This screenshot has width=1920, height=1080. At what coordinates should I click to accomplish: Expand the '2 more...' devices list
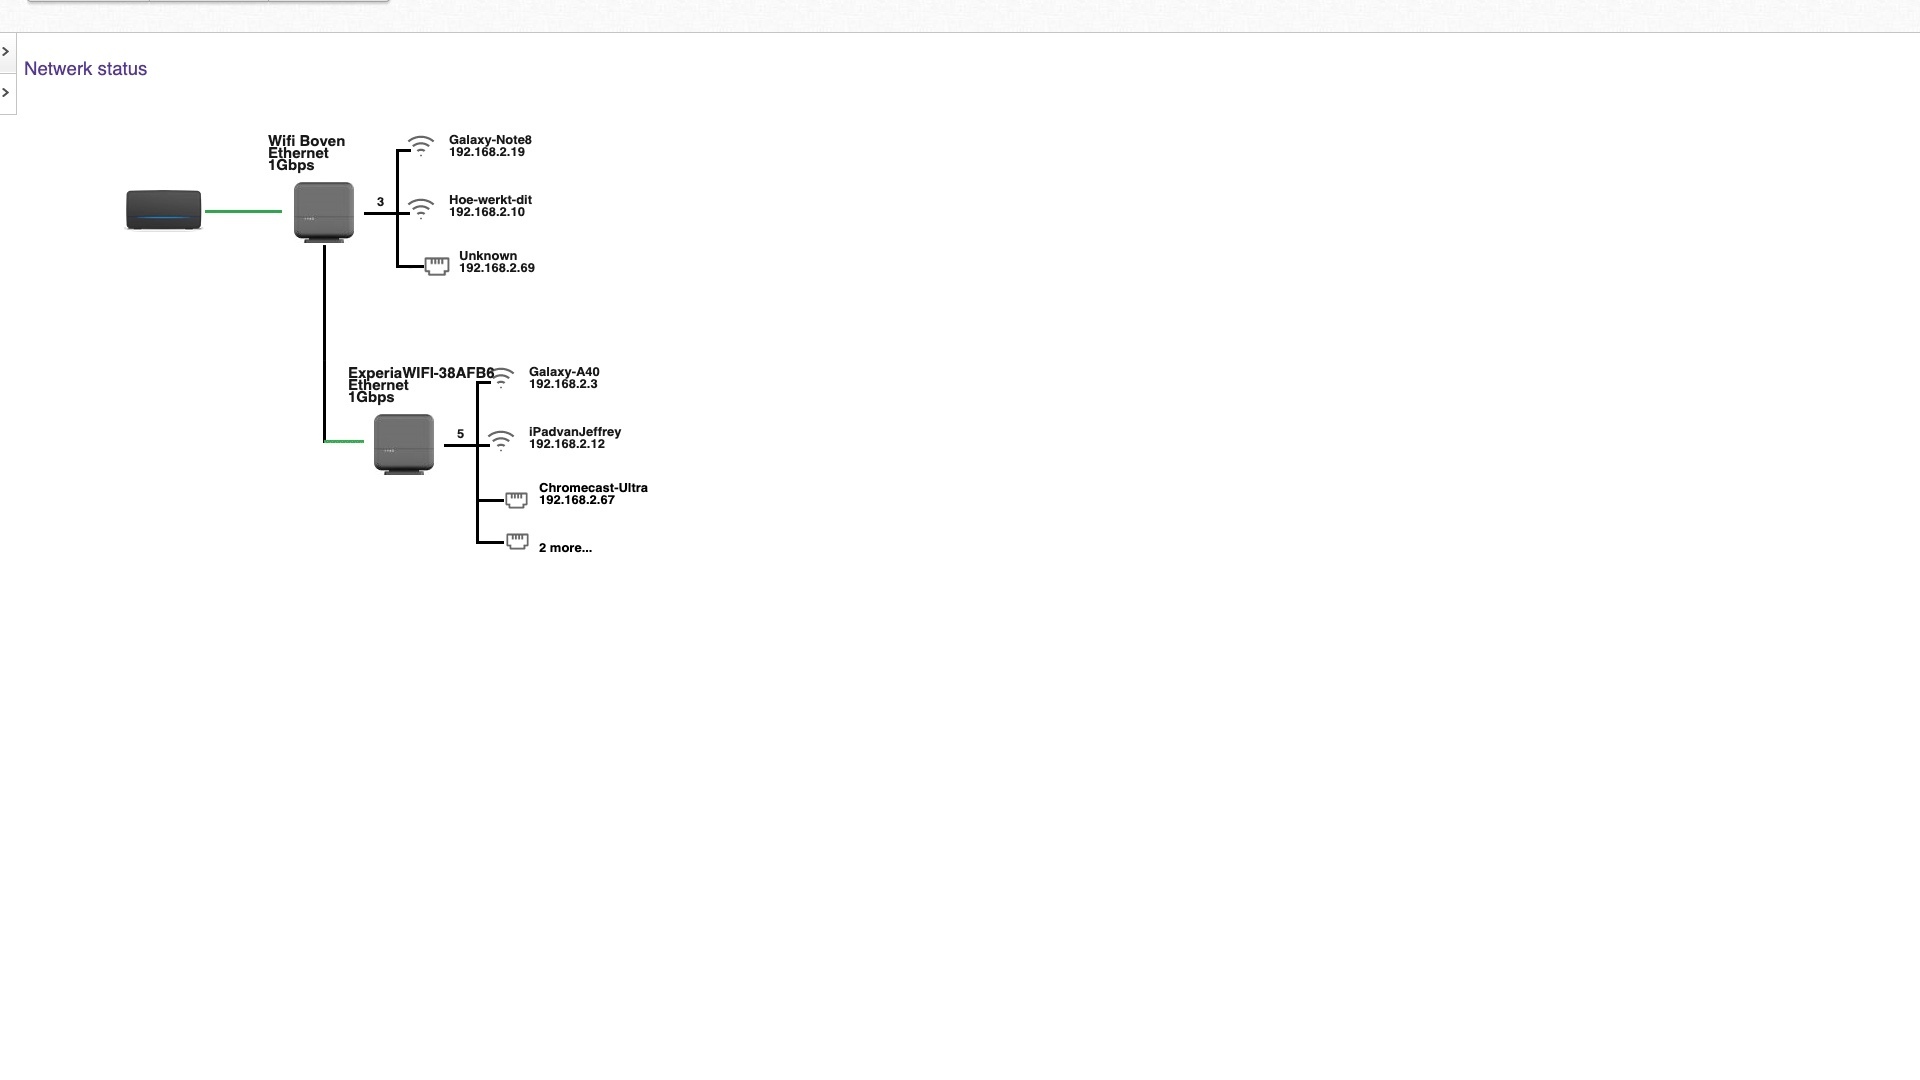566,546
